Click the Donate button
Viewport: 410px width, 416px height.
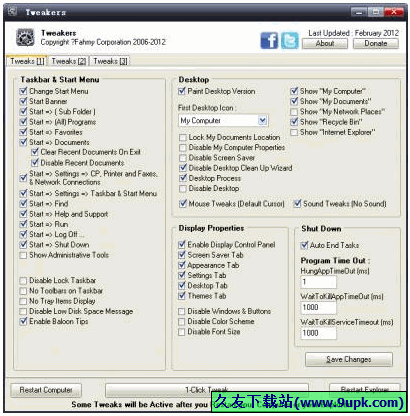(376, 44)
